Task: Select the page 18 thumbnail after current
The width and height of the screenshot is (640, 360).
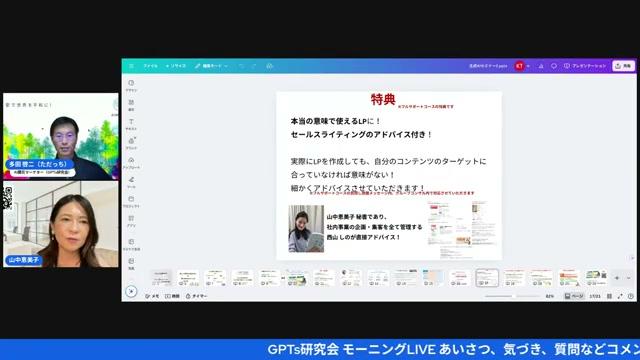Action: [x=514, y=278]
